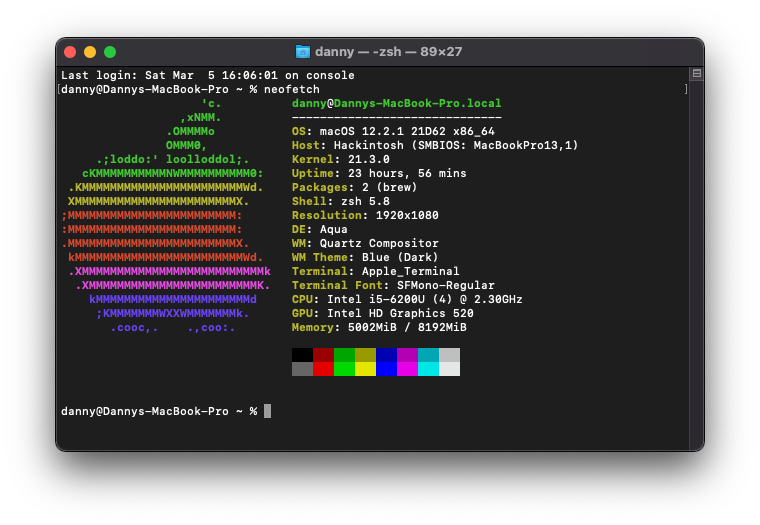Click the WM Theme line "Blue (Dark)"
The width and height of the screenshot is (760, 525).
[365, 257]
